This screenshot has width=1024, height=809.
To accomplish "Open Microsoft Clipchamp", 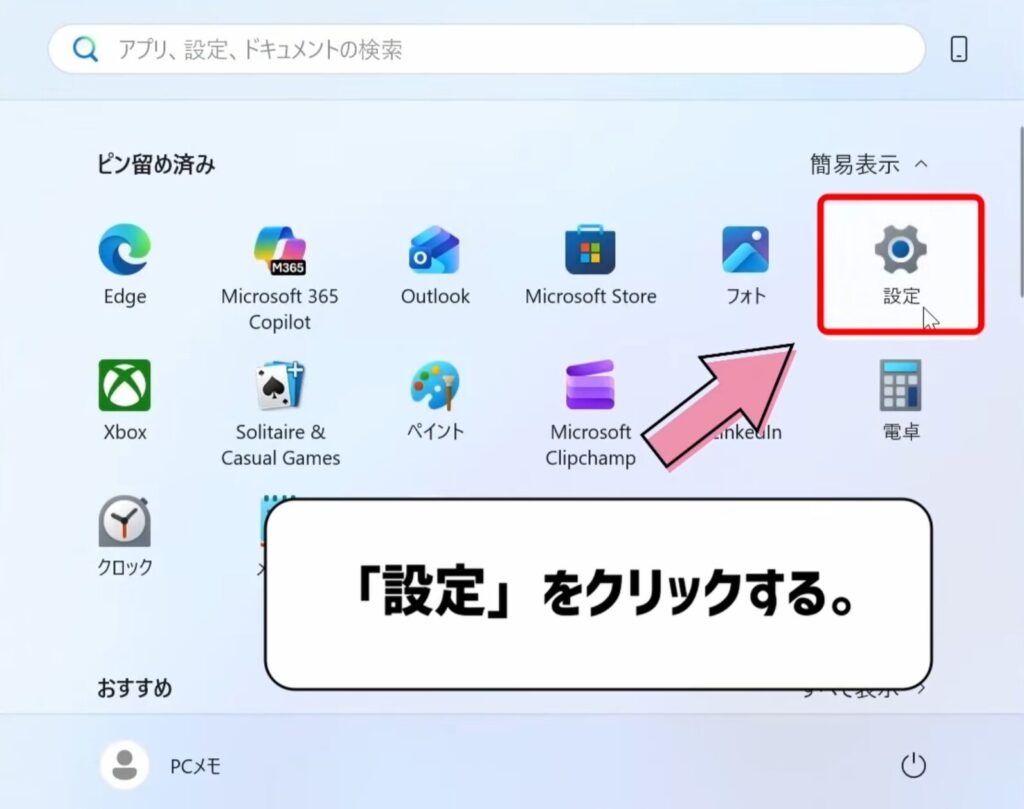I will pyautogui.click(x=589, y=390).
